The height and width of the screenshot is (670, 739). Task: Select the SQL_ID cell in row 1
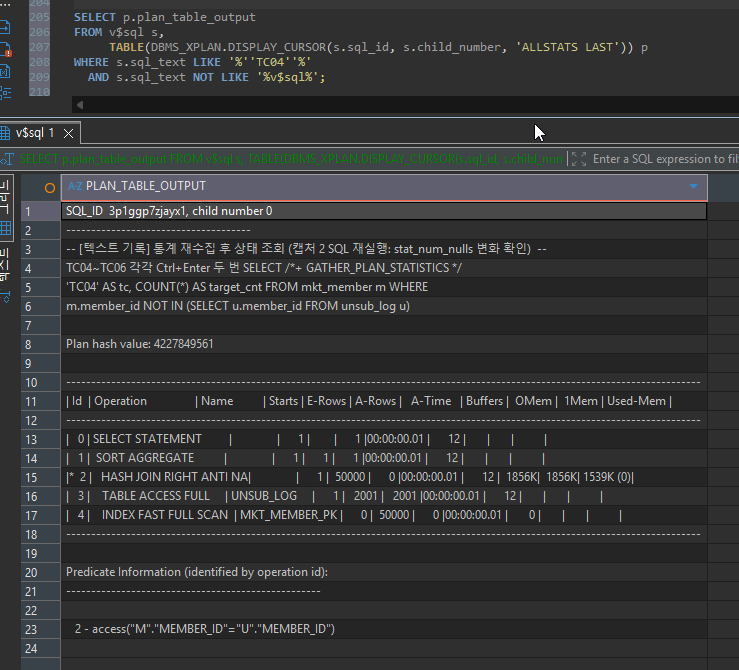pos(384,211)
